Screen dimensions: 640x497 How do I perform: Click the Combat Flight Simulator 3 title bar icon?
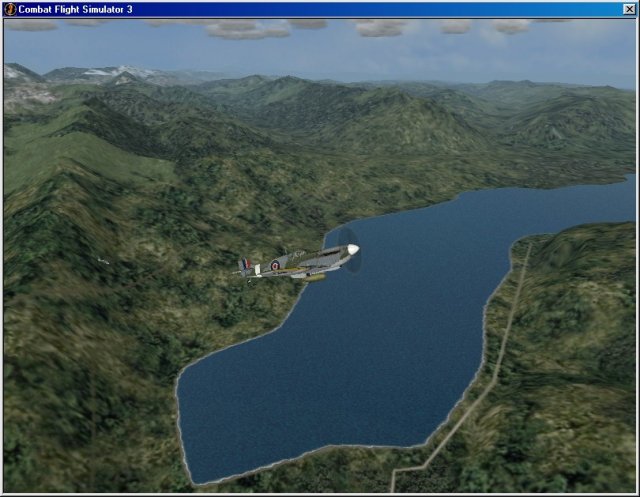[x=10, y=9]
